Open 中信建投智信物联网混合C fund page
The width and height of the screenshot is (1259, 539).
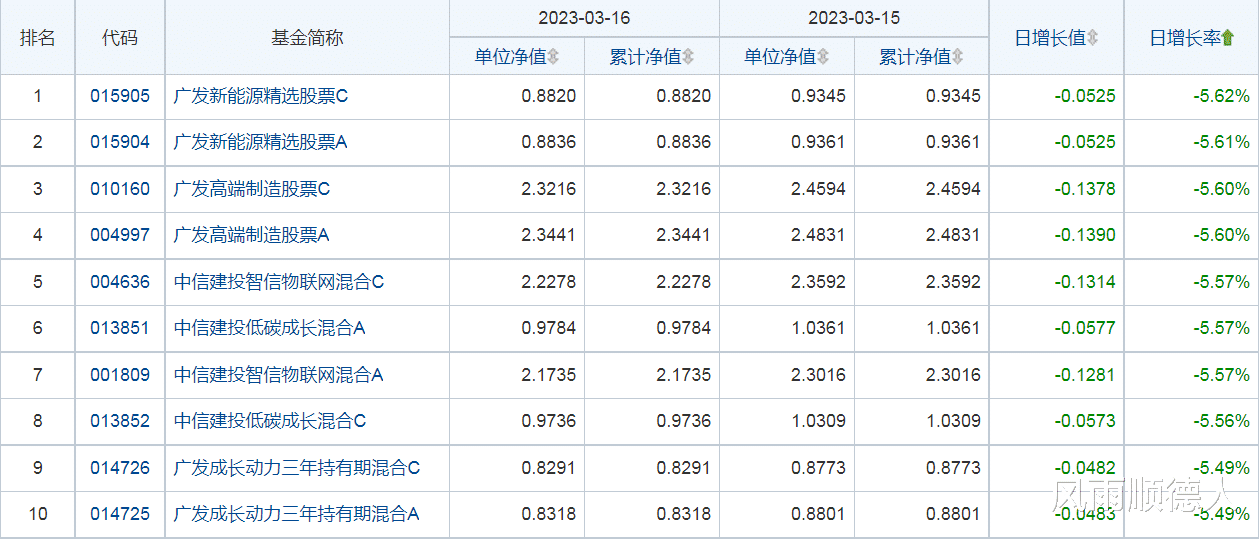(279, 282)
